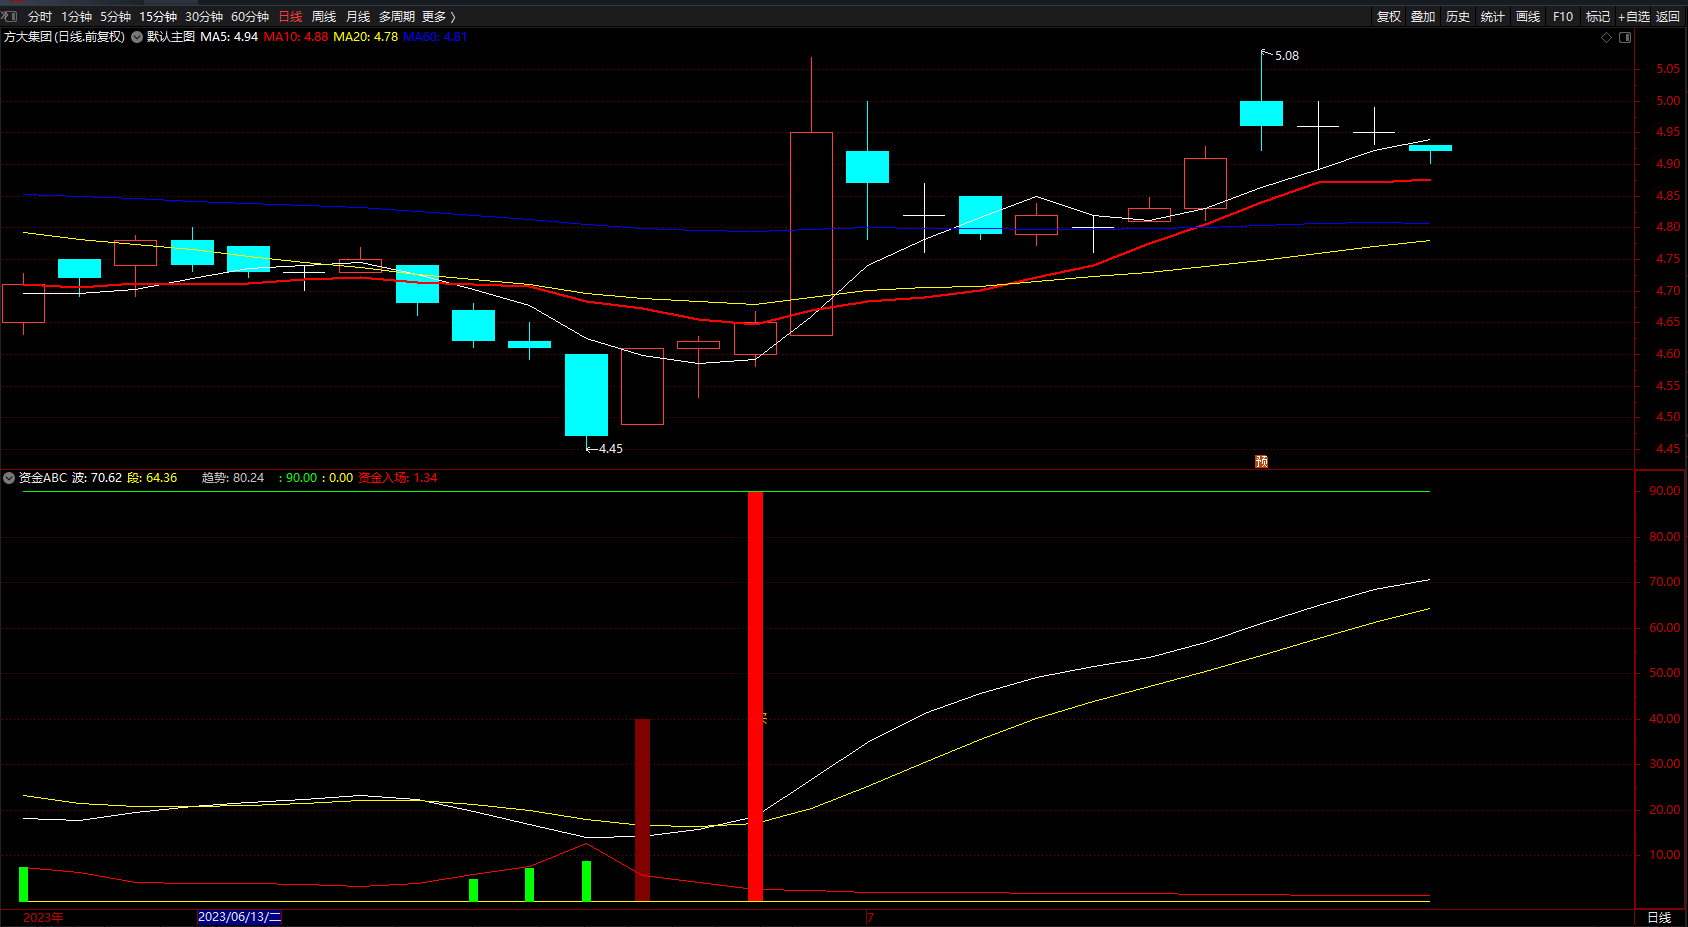The height and width of the screenshot is (927, 1688).
Task: Click the tall red 资金入场 bar
Action: pyautogui.click(x=756, y=696)
